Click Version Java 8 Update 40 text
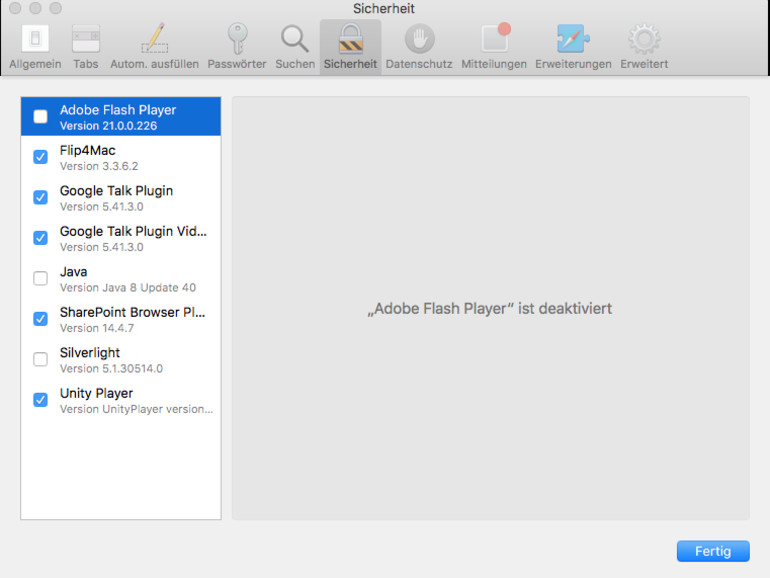The height and width of the screenshot is (578, 770). click(128, 288)
